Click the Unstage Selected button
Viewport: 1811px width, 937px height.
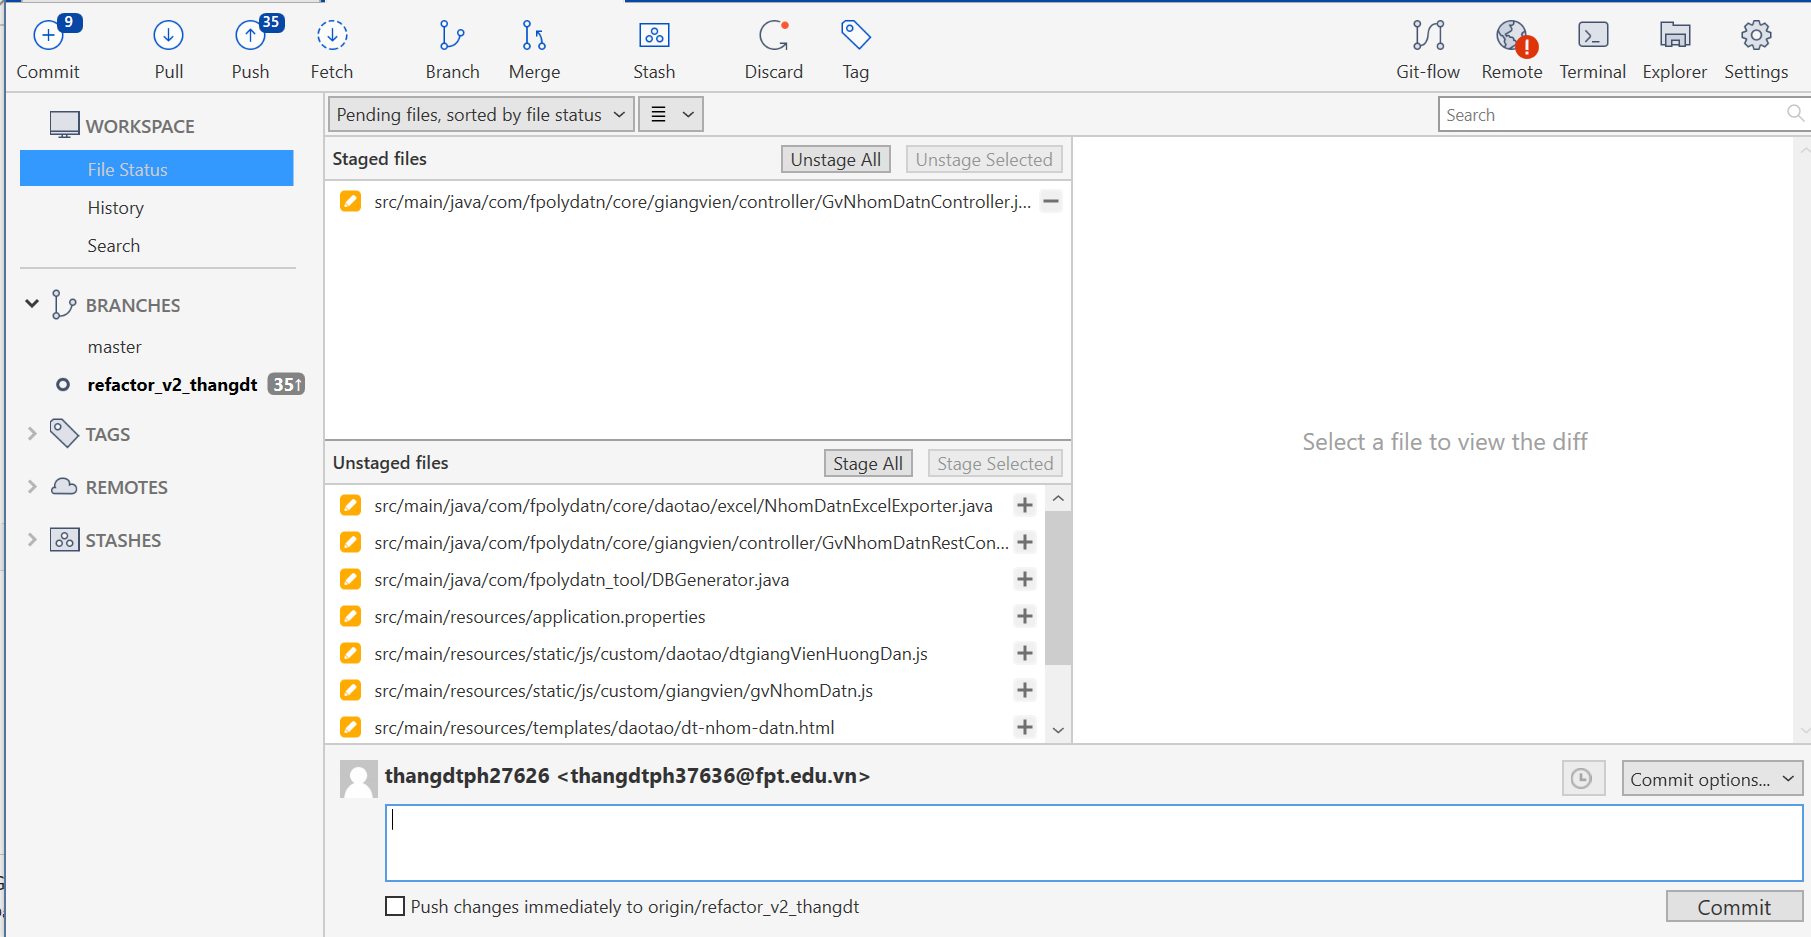point(984,159)
